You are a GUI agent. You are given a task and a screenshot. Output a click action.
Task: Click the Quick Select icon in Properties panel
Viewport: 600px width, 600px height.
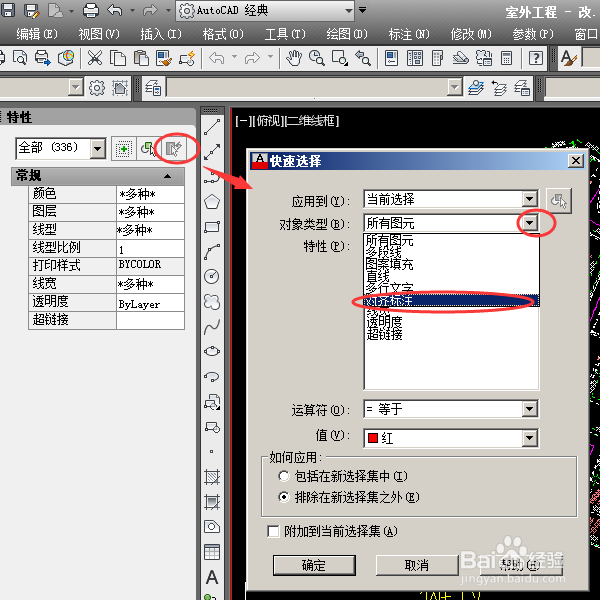click(173, 148)
